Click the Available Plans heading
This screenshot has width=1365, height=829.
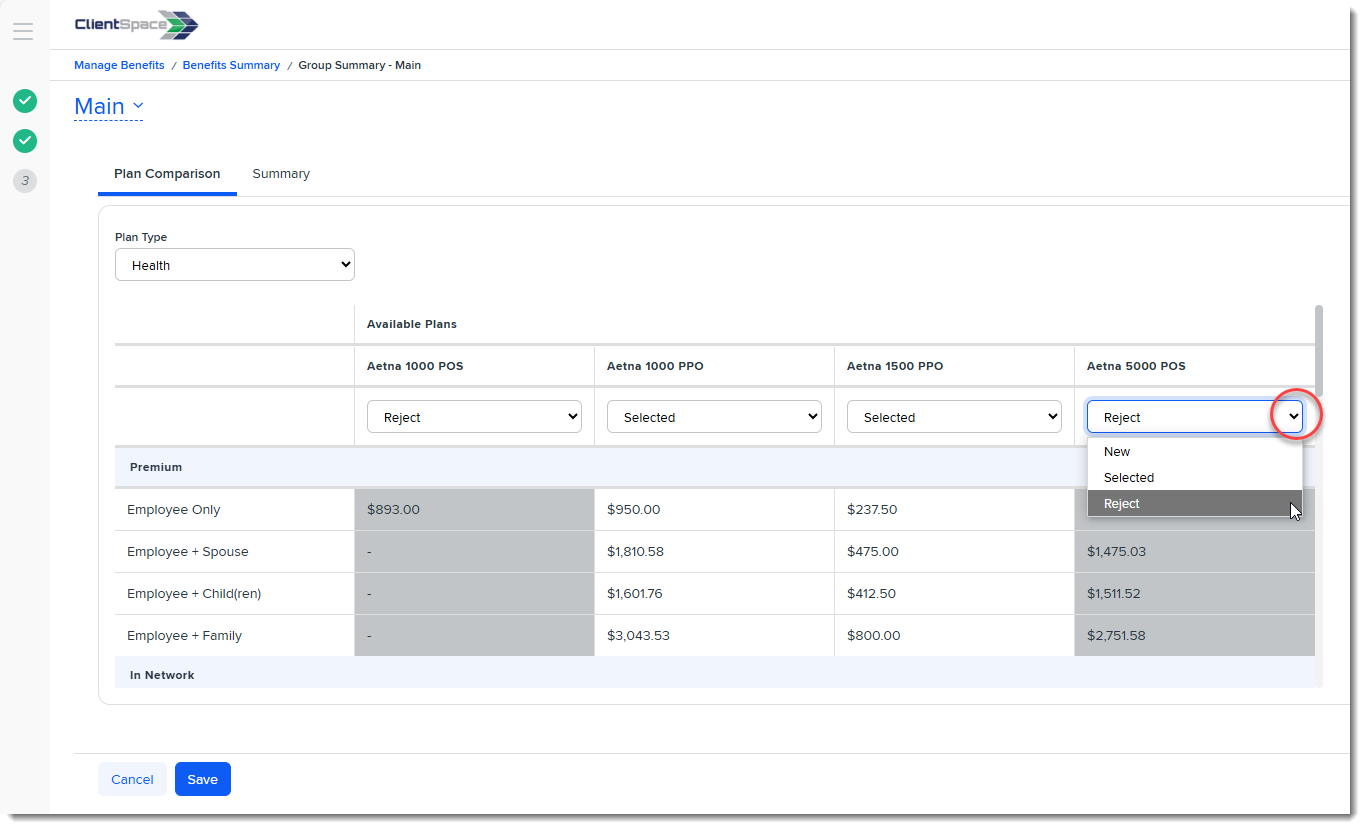[412, 324]
